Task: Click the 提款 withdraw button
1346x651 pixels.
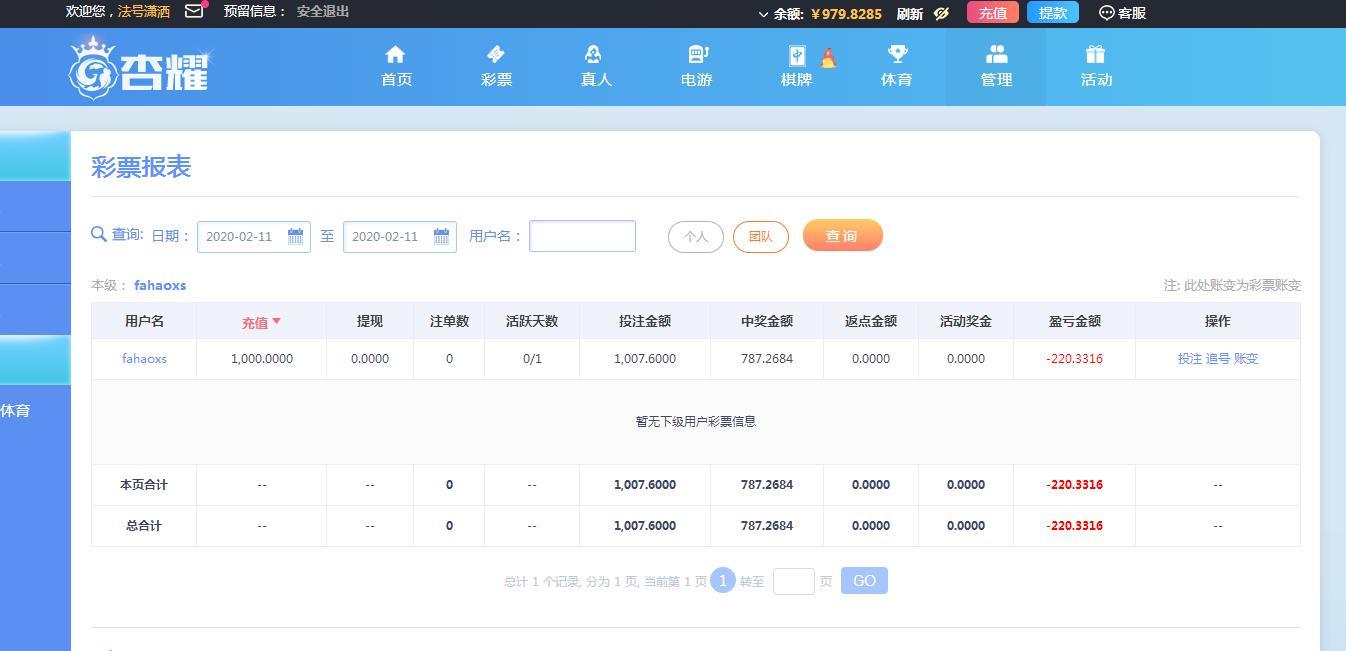Action: [1053, 13]
